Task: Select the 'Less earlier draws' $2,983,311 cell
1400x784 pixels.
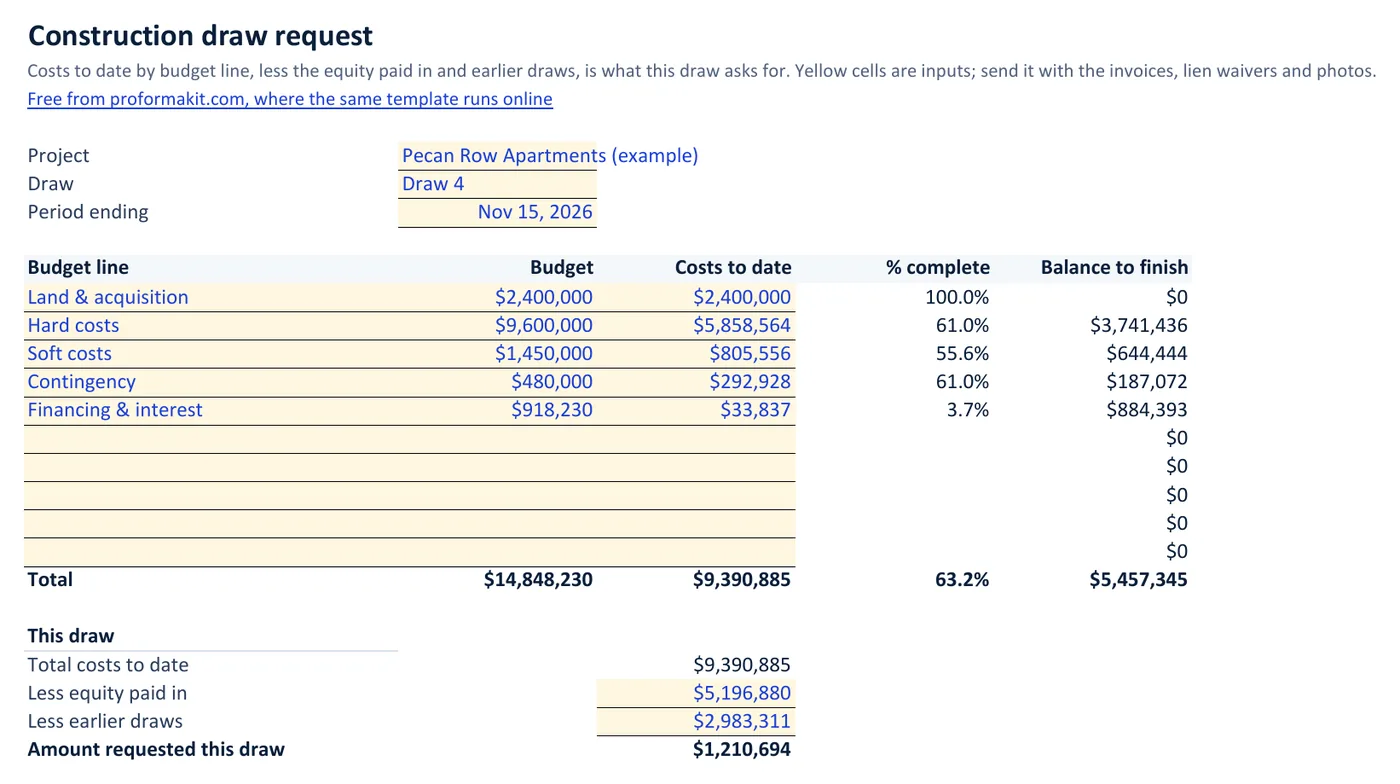Action: coord(696,721)
